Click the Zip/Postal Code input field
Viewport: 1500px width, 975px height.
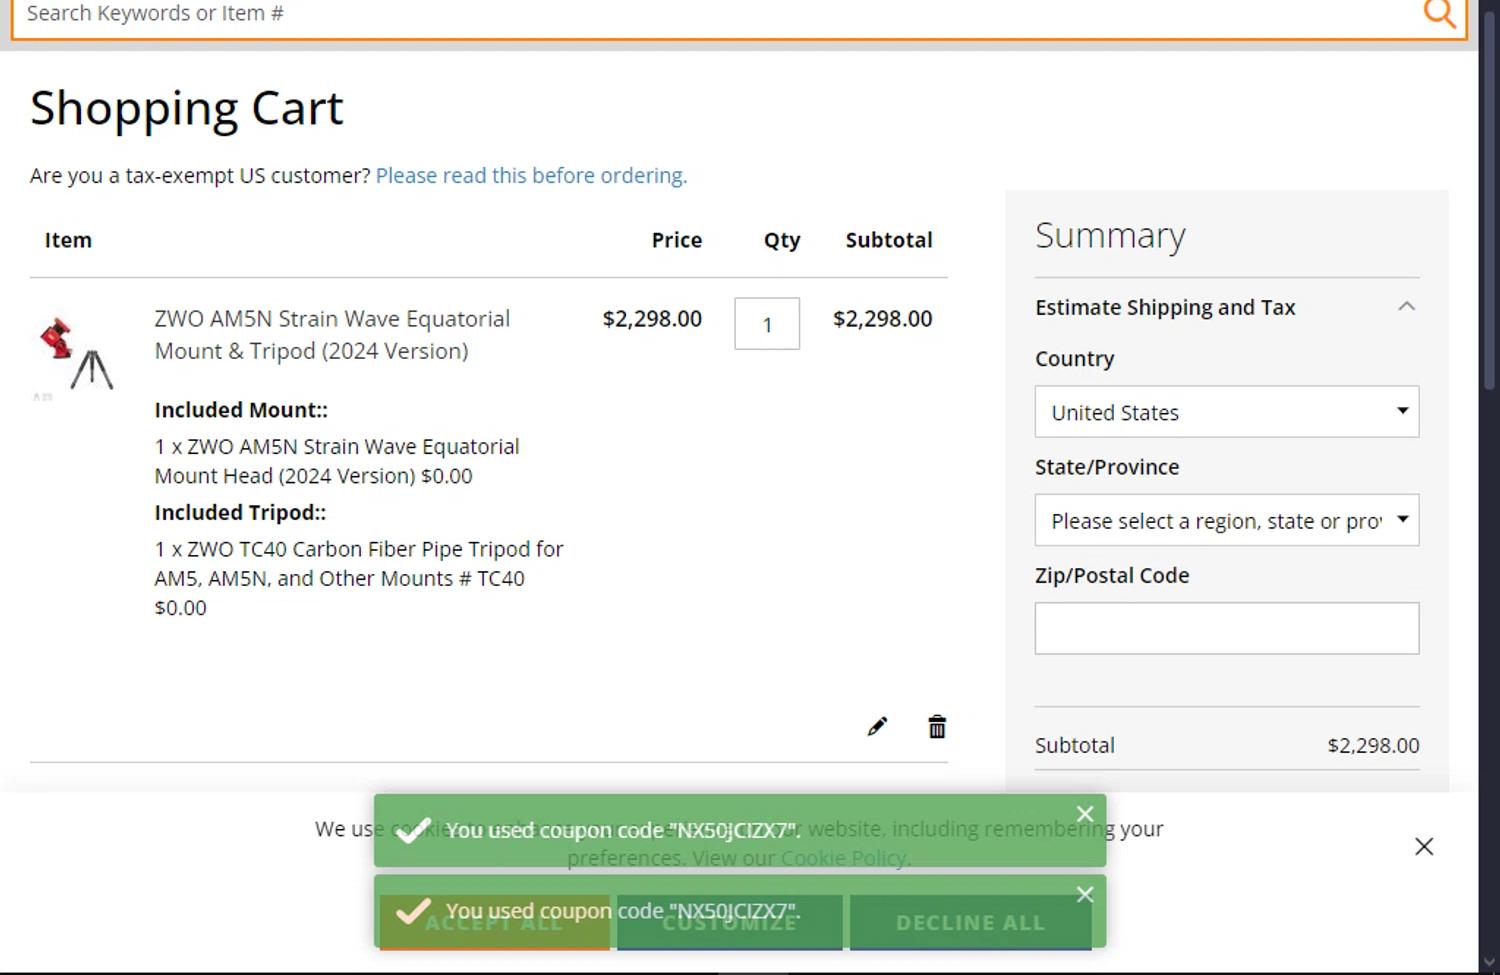pyautogui.click(x=1227, y=629)
